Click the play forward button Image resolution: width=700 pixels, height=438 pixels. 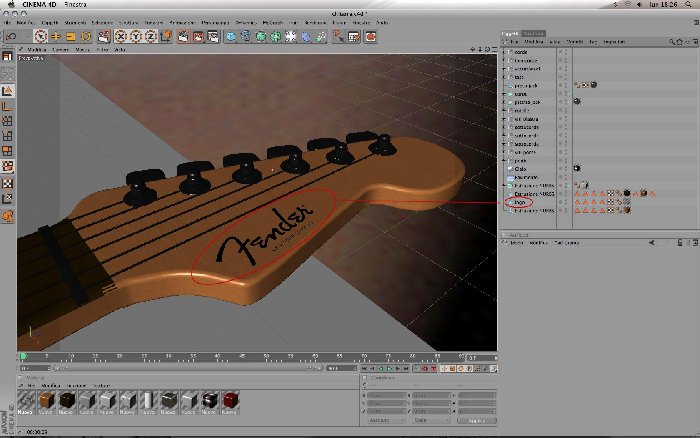(389, 368)
